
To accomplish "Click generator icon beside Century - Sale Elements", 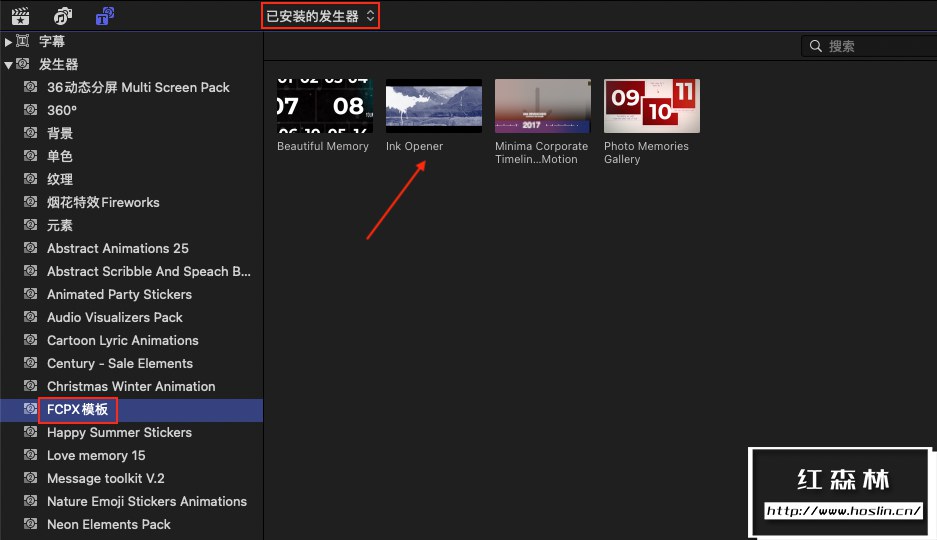I will coord(30,362).
